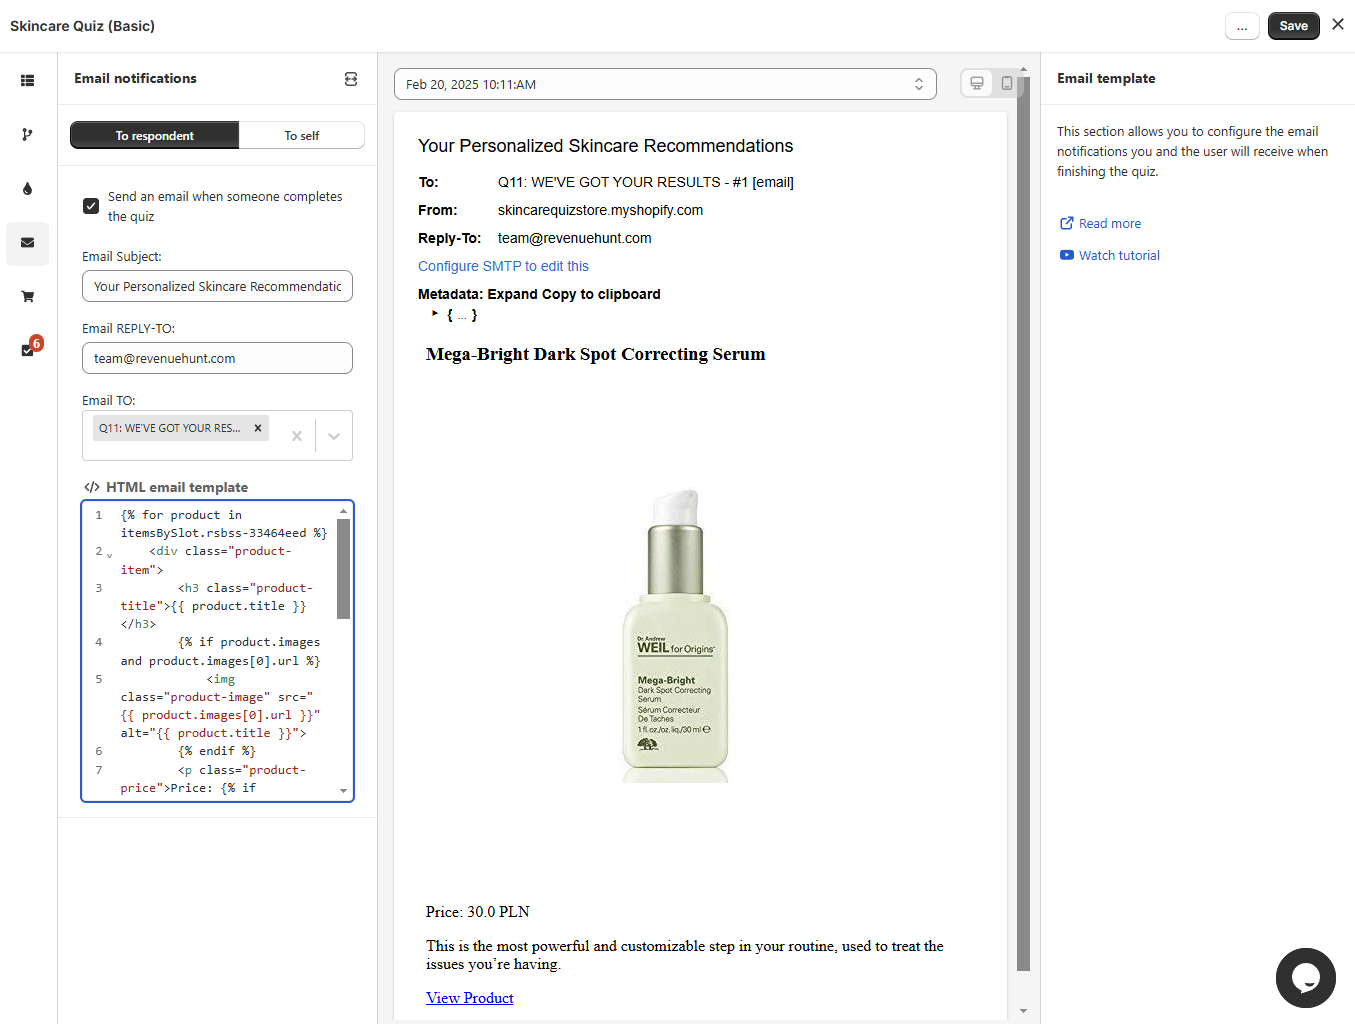The width and height of the screenshot is (1355, 1024).
Task: Select the email envelope sidebar icon
Action: point(27,243)
